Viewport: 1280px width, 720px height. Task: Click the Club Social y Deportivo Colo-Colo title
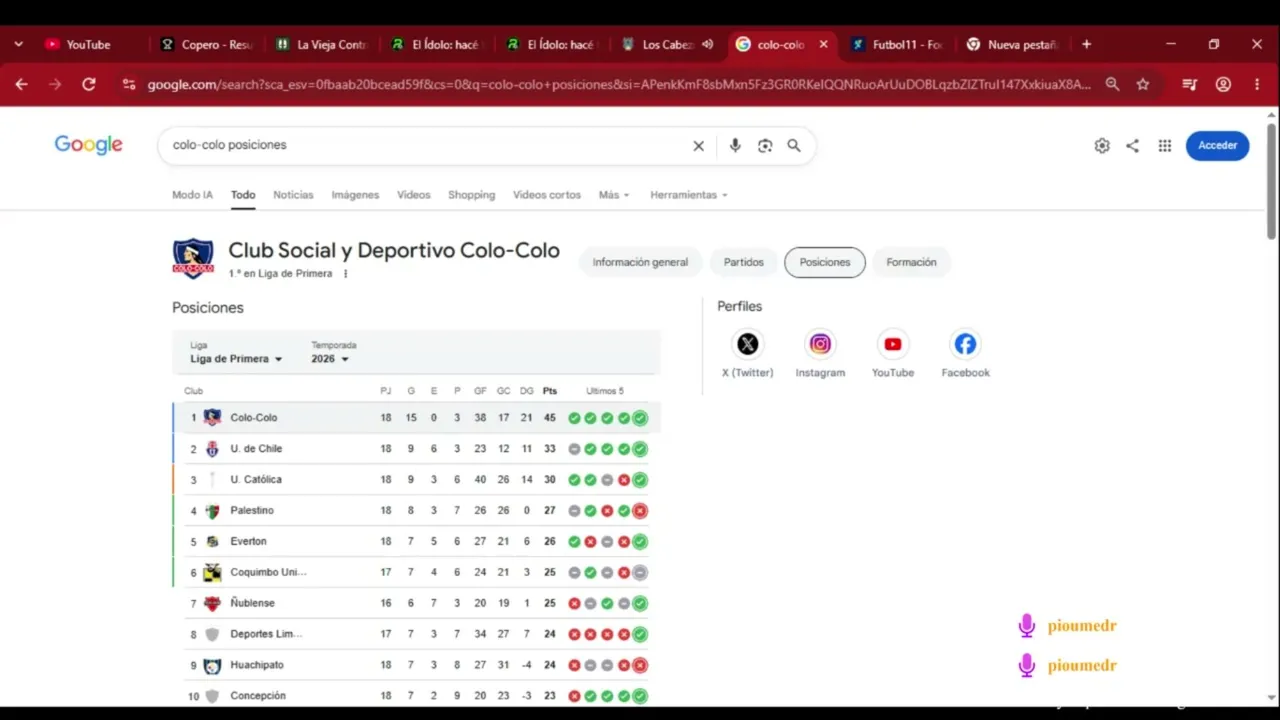394,251
